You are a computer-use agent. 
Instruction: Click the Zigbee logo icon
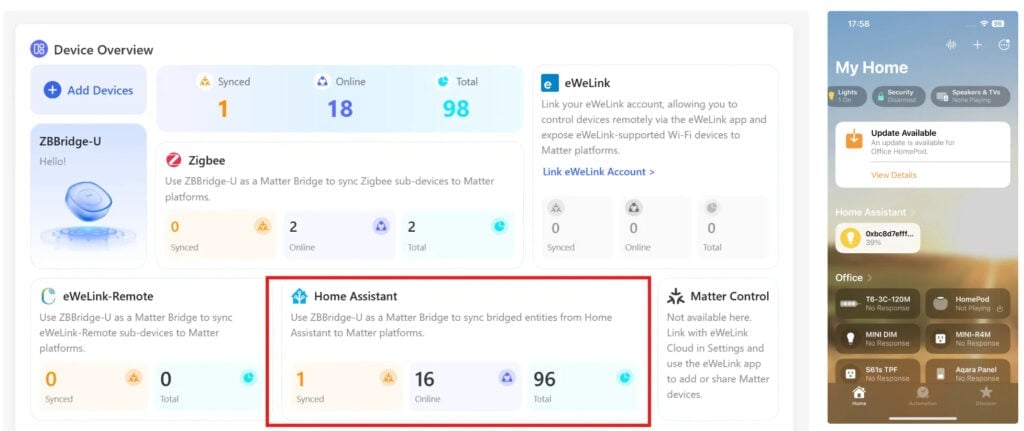tap(174, 160)
